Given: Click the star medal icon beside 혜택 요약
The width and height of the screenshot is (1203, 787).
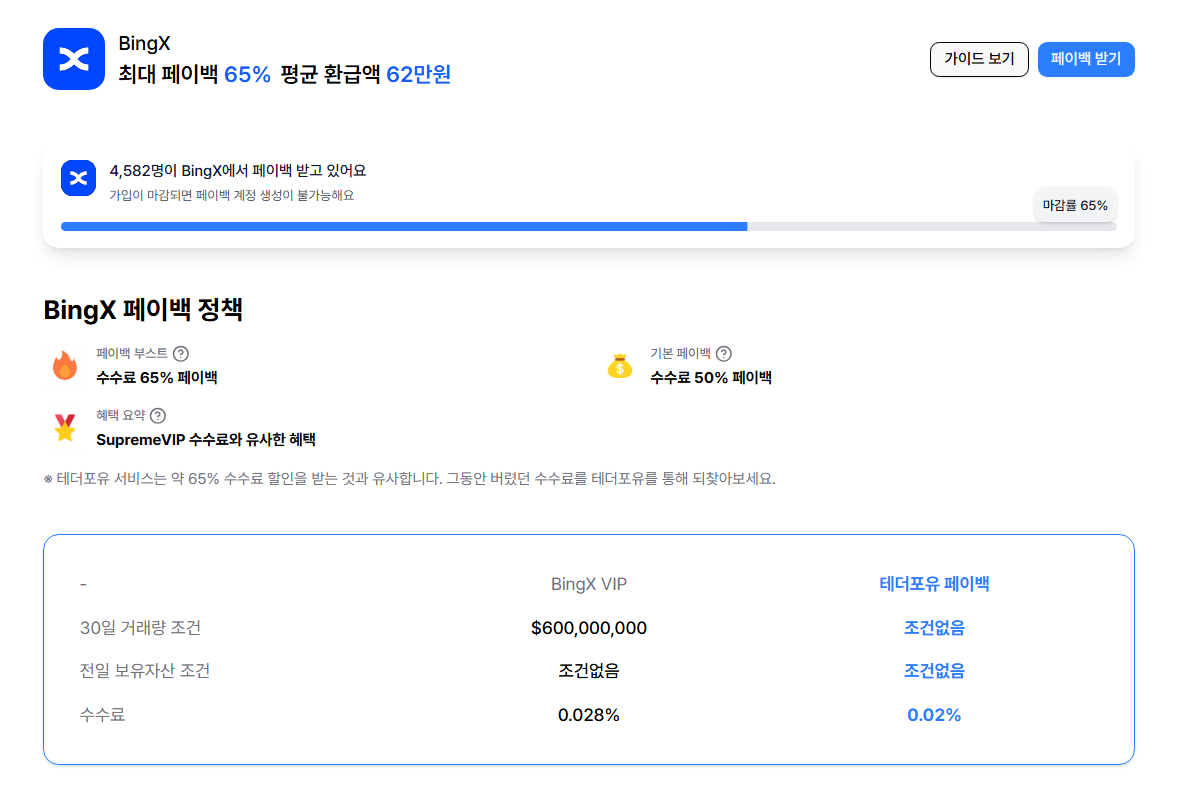Looking at the screenshot, I should click(x=65, y=427).
